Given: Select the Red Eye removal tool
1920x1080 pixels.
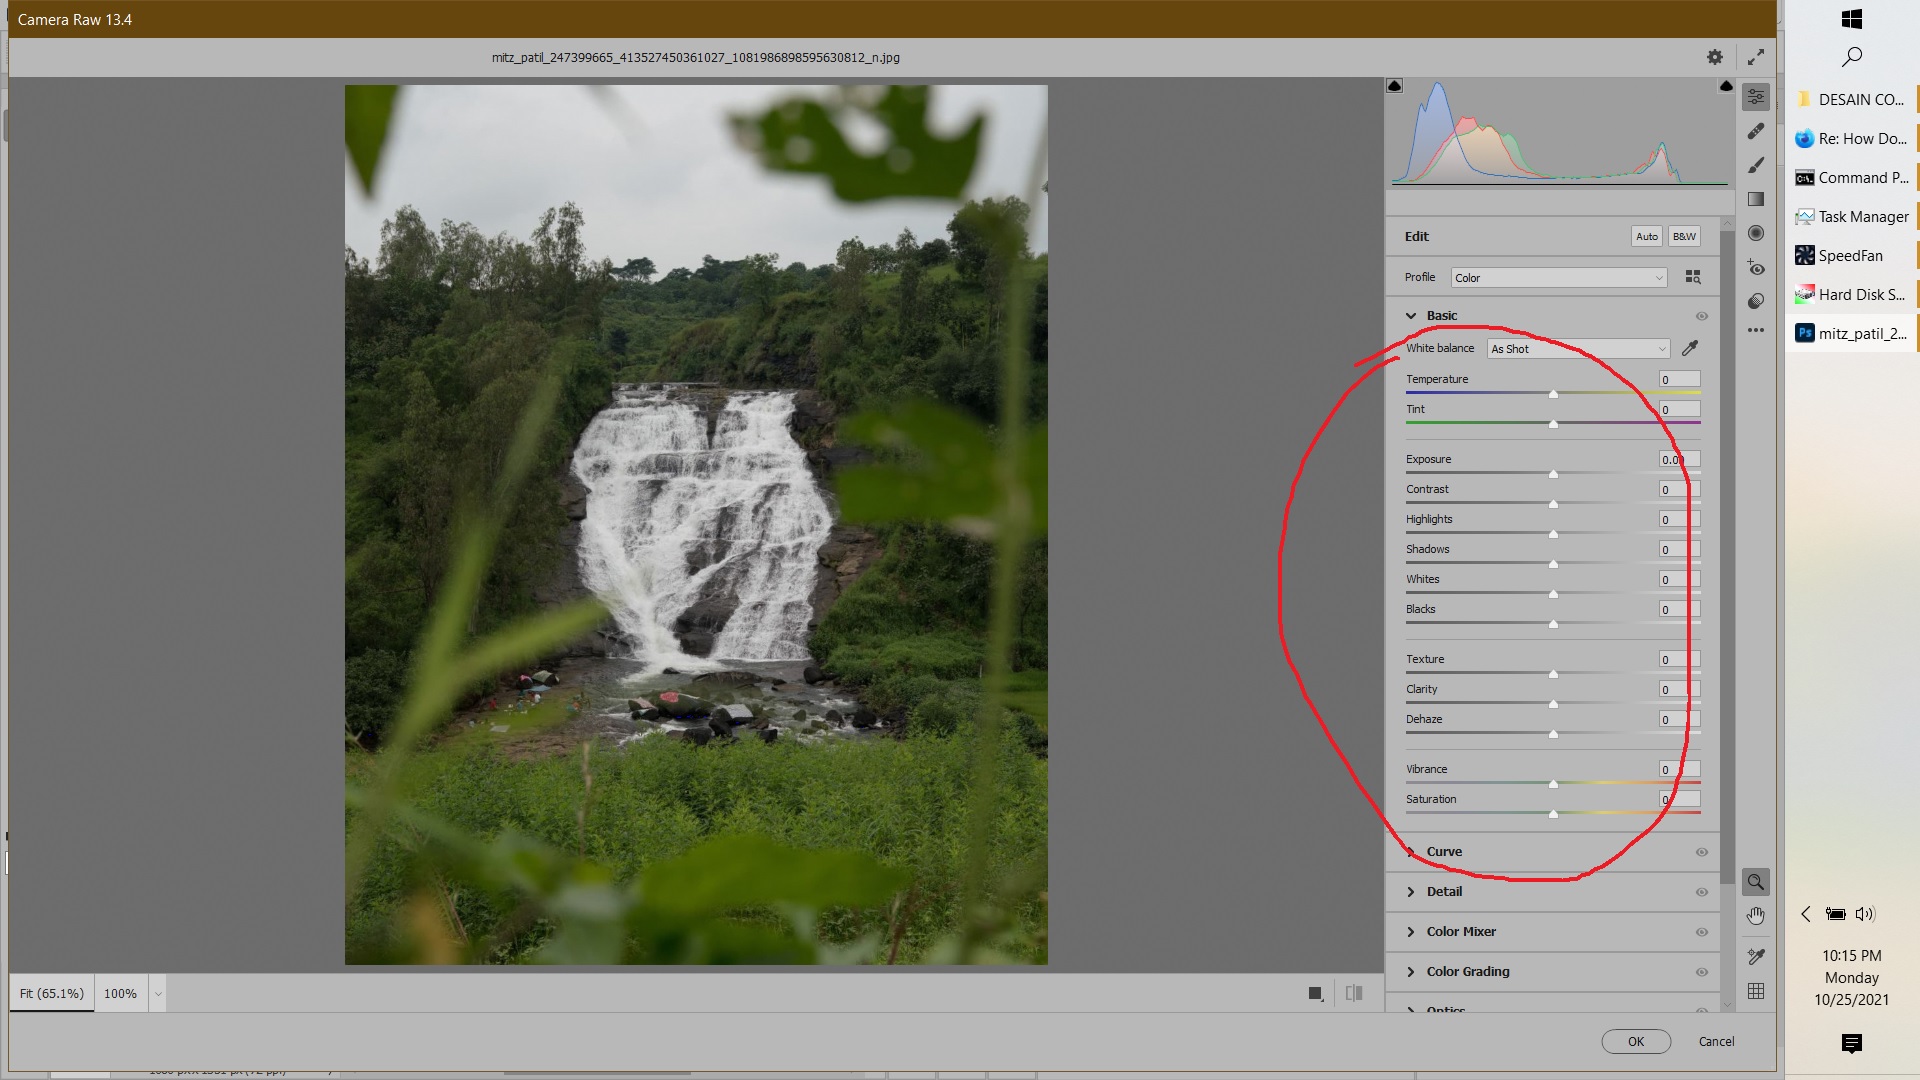Looking at the screenshot, I should pyautogui.click(x=1756, y=268).
